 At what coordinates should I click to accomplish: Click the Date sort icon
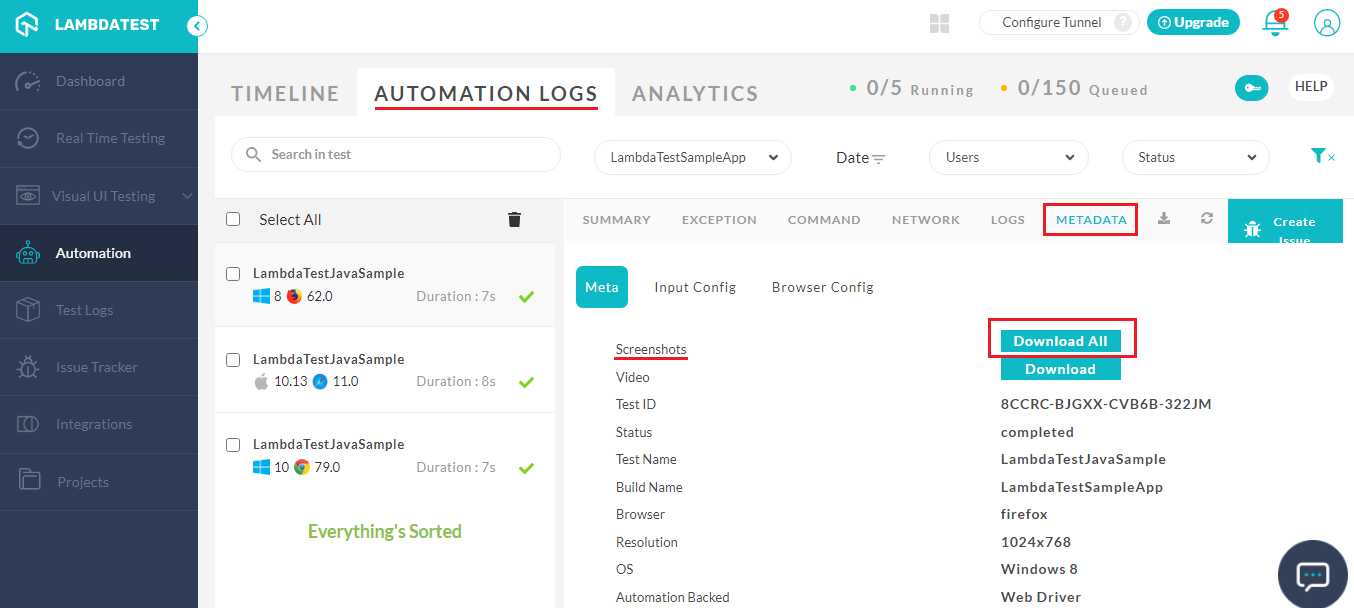point(878,158)
